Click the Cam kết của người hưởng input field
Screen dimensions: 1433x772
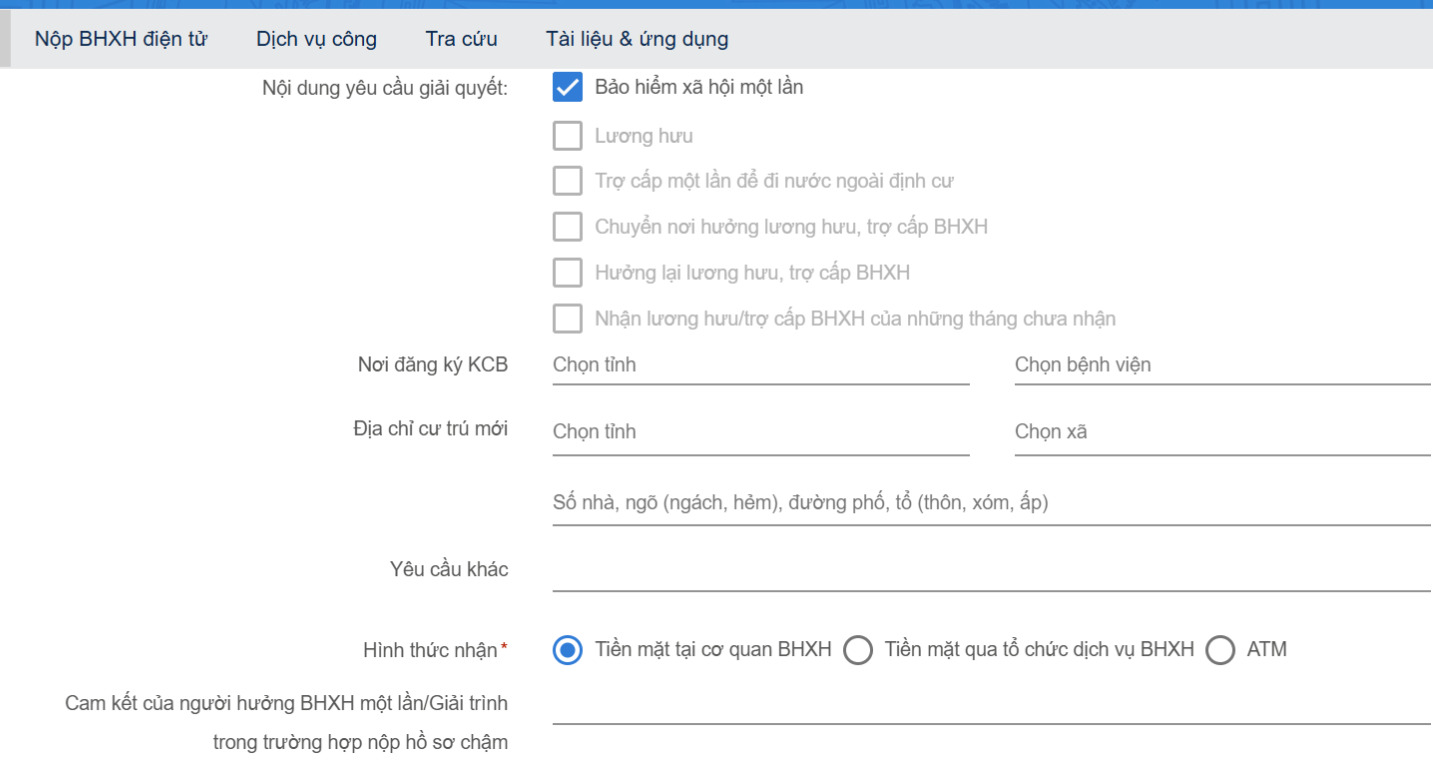(x=990, y=705)
